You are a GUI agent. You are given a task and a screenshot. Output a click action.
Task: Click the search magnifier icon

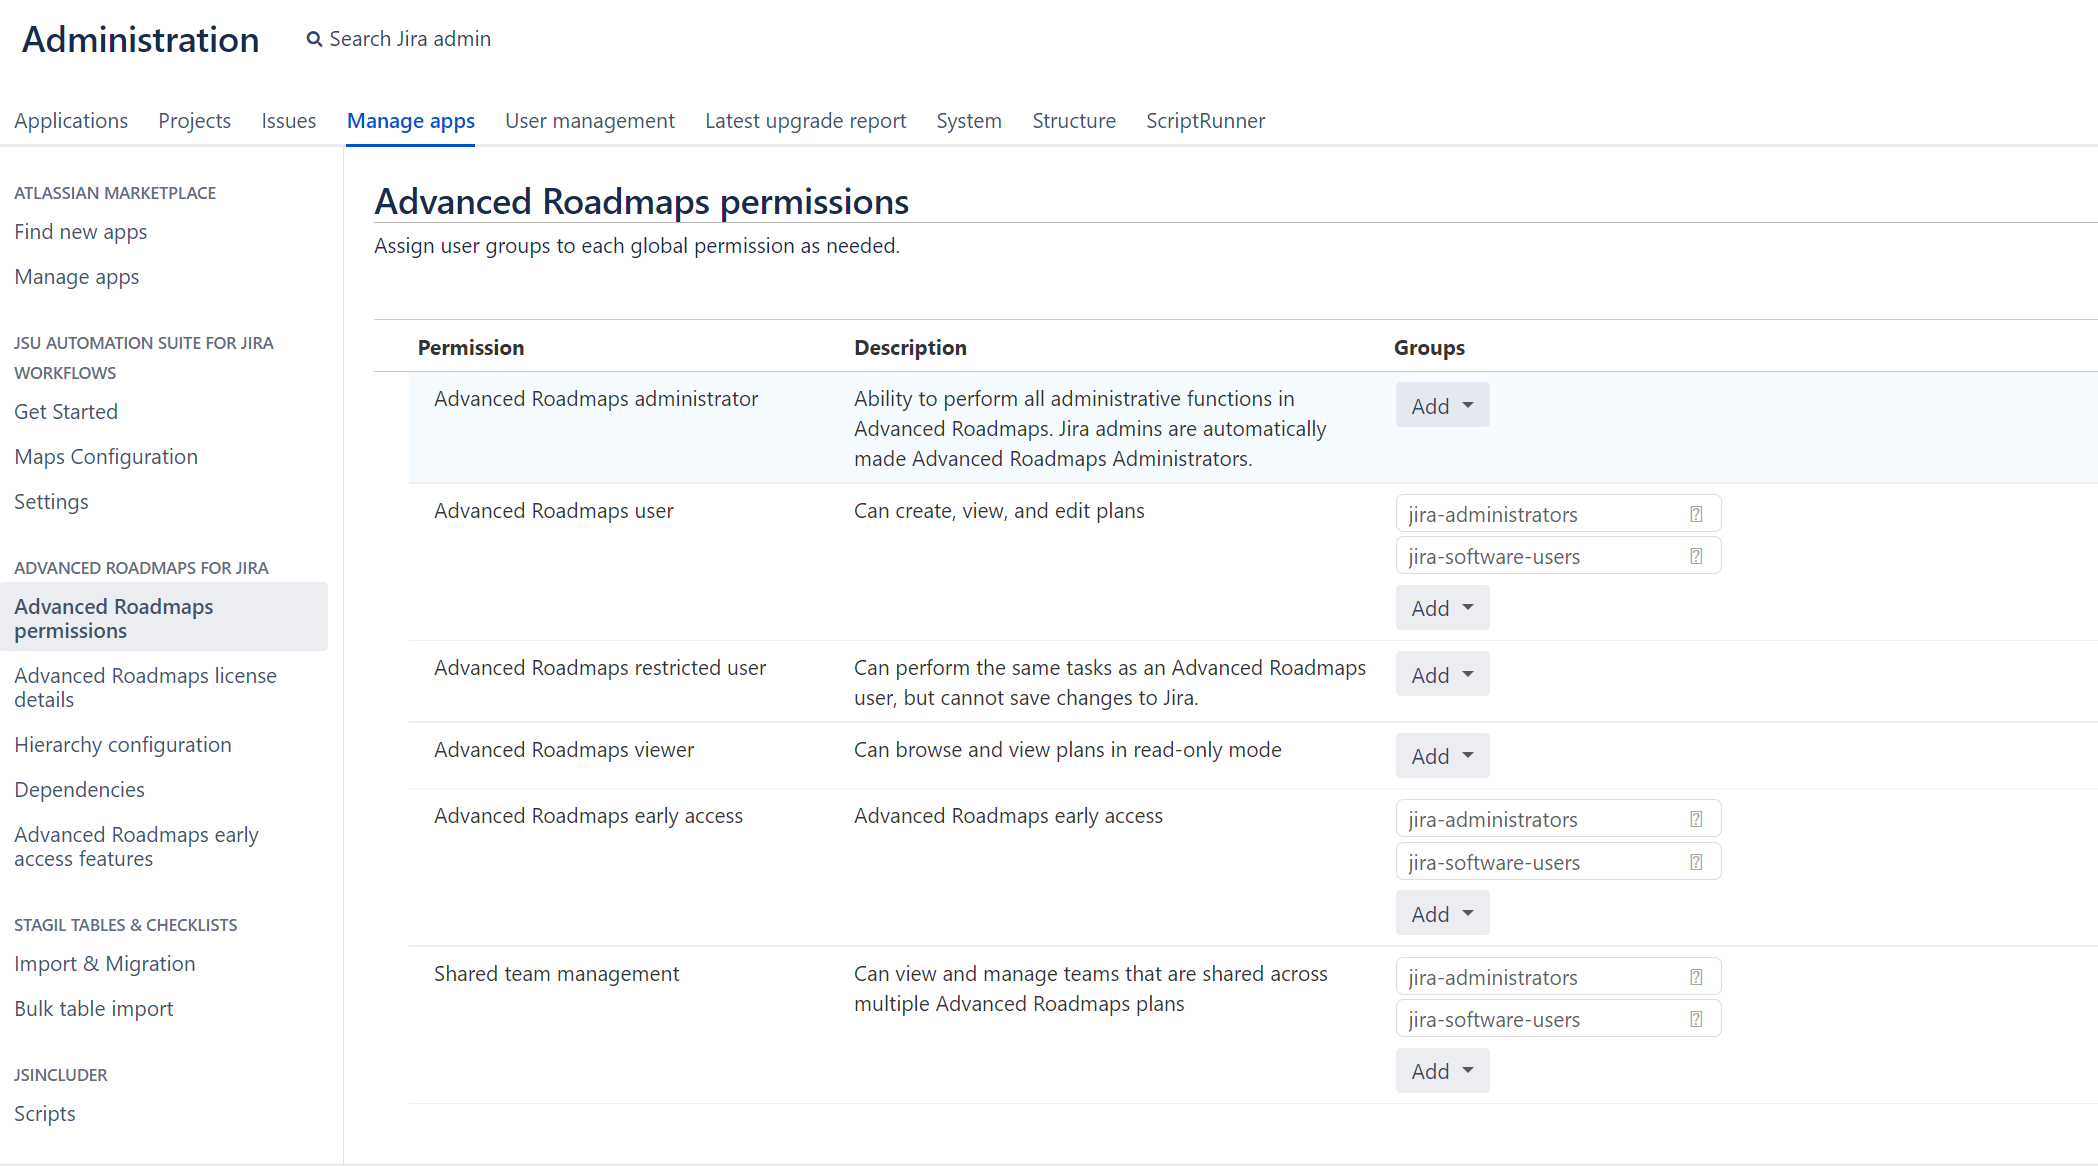[314, 38]
